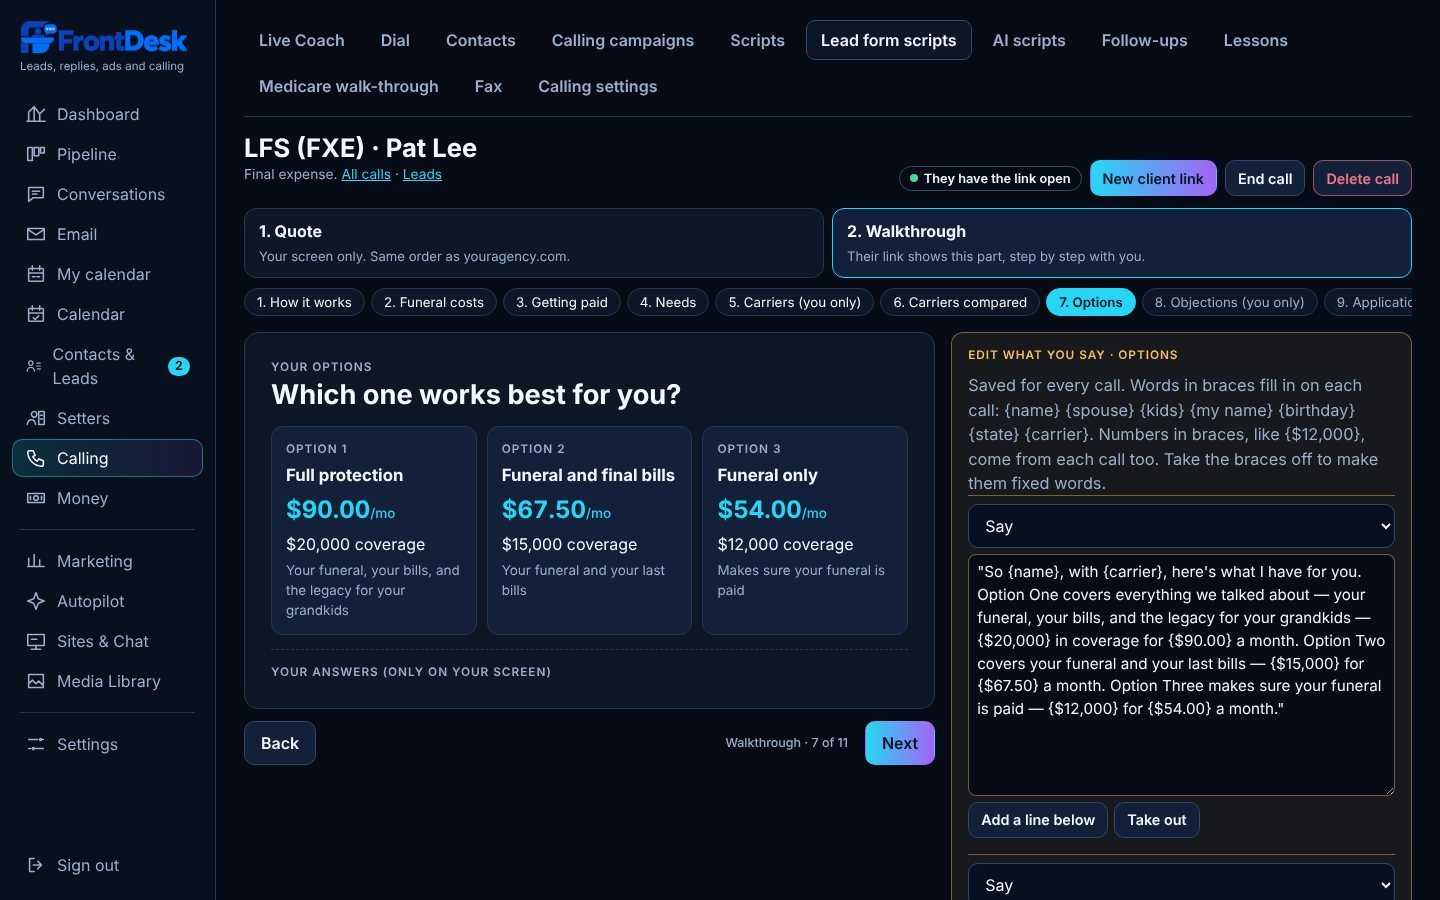Screen dimensions: 1440x900
Task: Click the Sign out arrow icon
Action: pyautogui.click(x=36, y=865)
